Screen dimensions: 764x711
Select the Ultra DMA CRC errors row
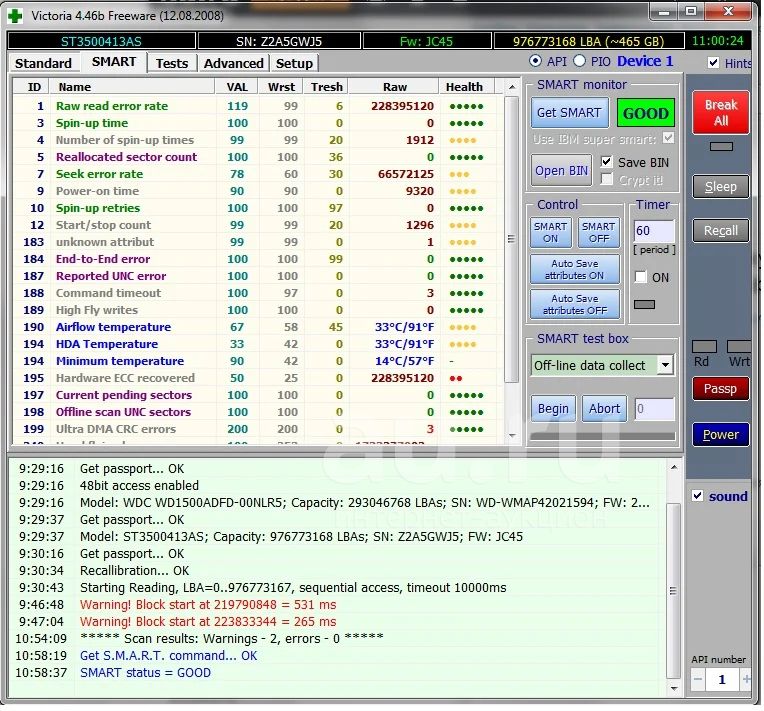tap(257, 429)
